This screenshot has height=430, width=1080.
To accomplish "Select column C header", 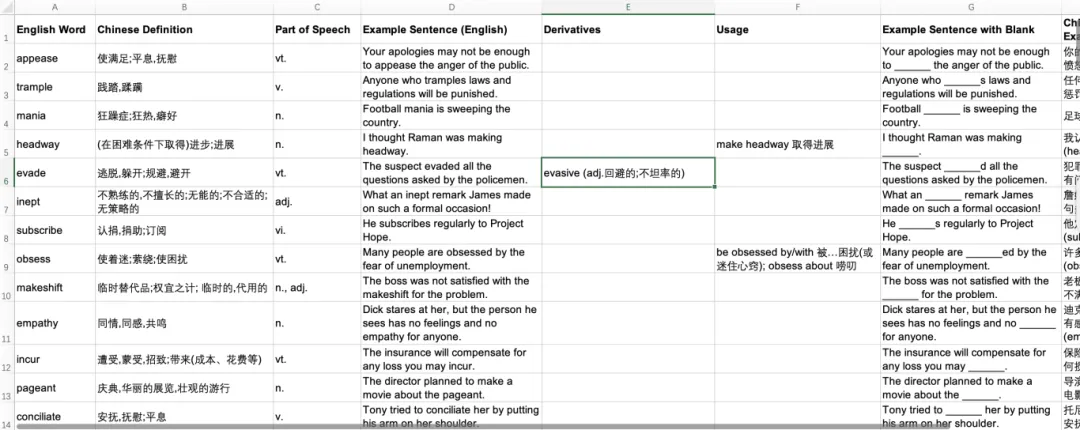I will (x=317, y=6).
